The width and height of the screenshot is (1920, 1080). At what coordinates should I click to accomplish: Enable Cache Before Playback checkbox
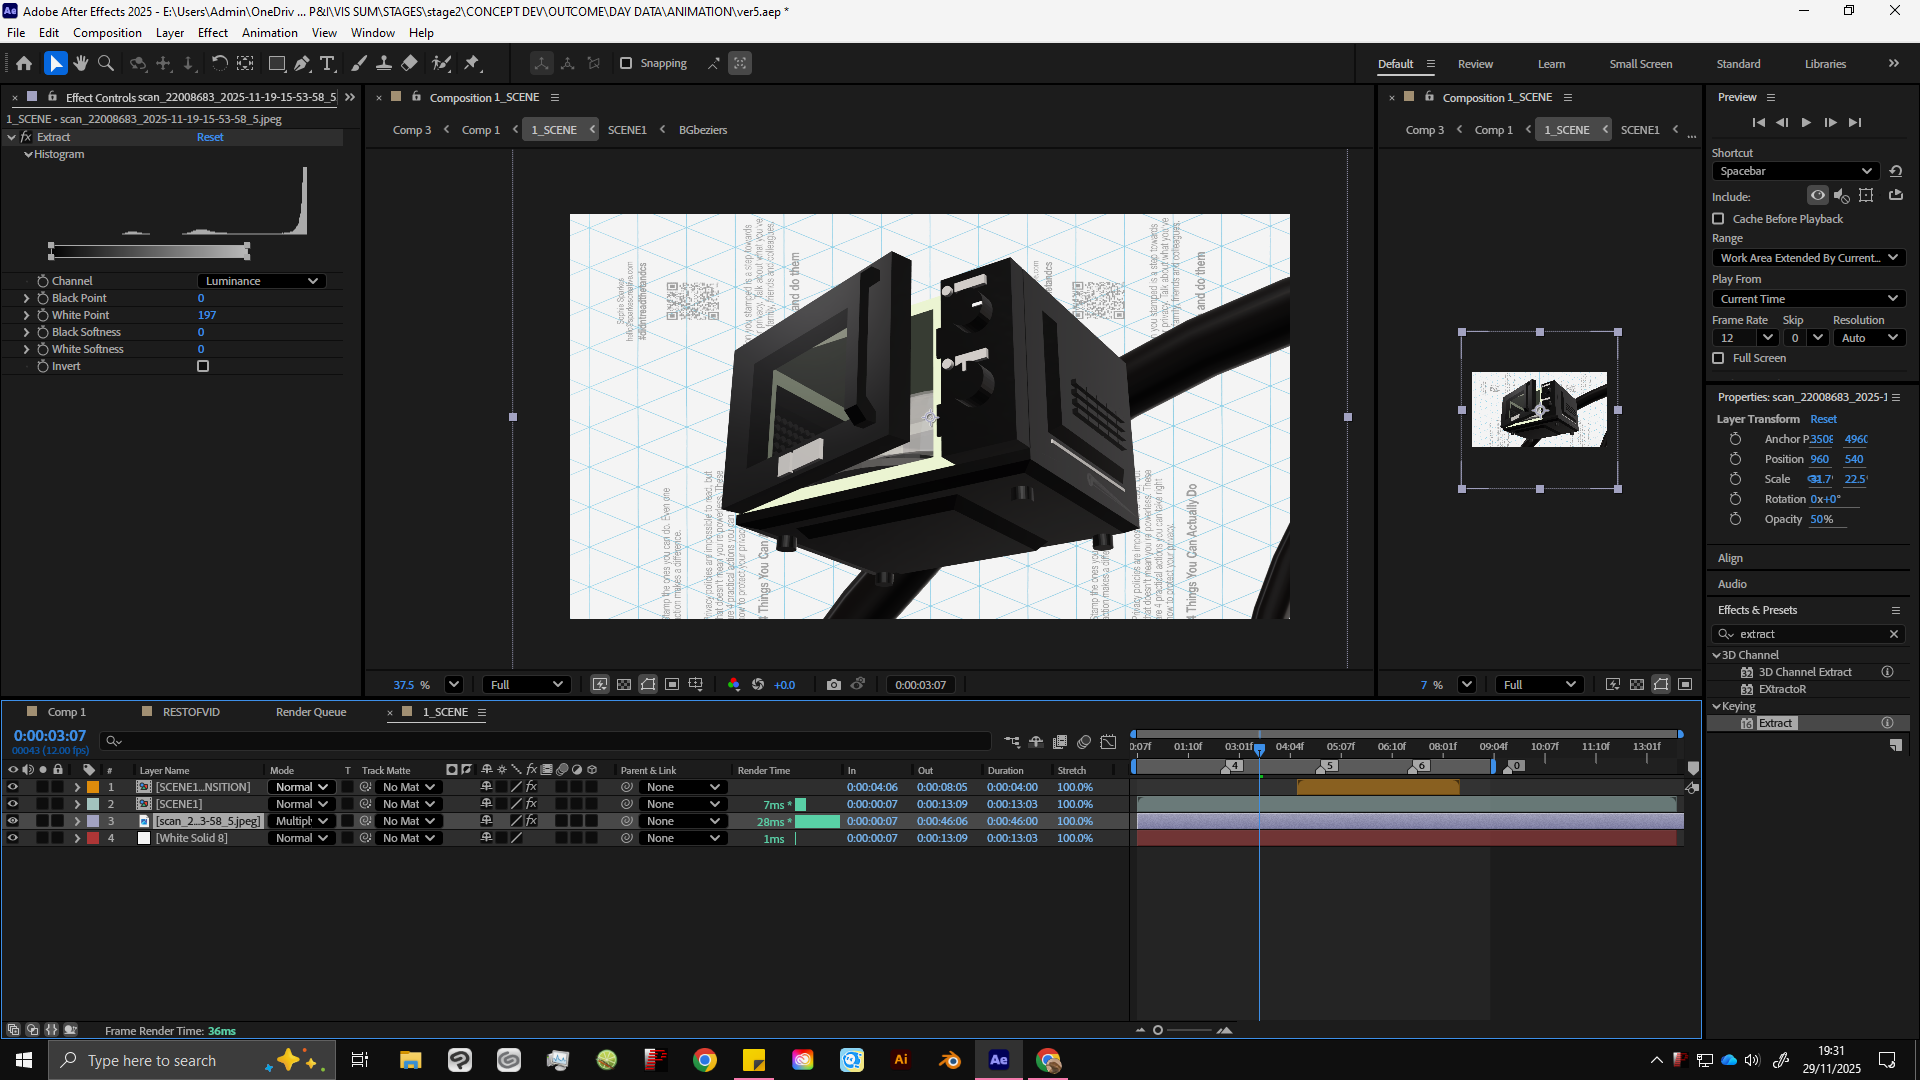click(x=1719, y=219)
